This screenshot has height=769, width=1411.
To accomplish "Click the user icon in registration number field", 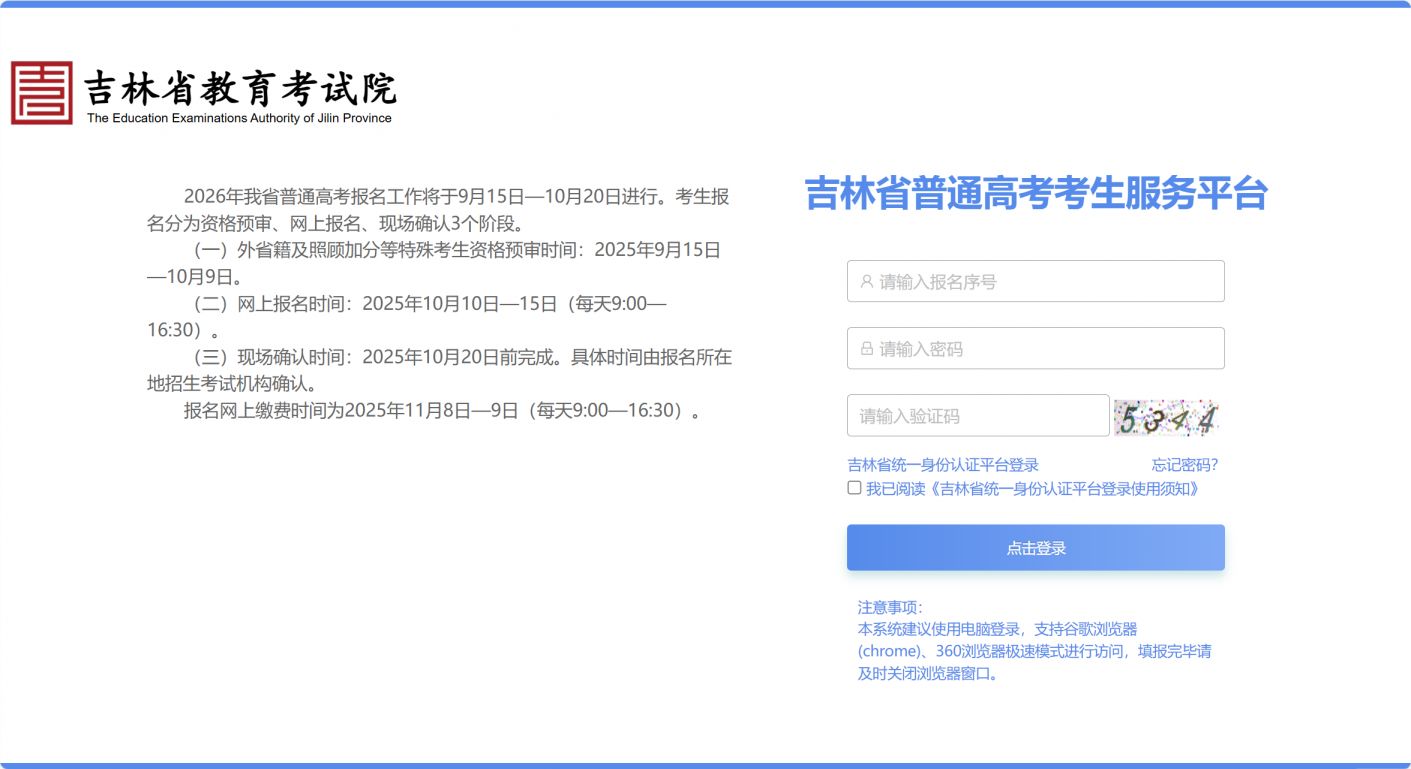I will (x=866, y=282).
